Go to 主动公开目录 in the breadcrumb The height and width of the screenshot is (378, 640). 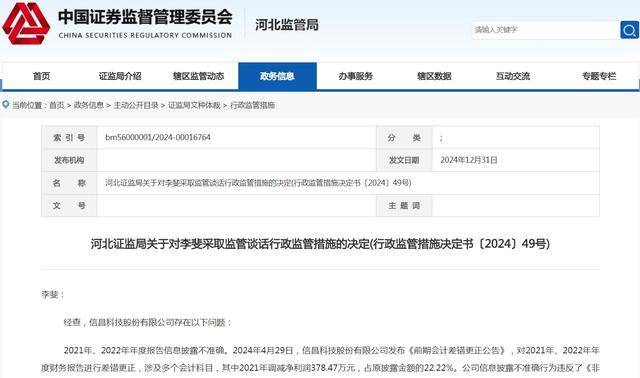tap(136, 105)
